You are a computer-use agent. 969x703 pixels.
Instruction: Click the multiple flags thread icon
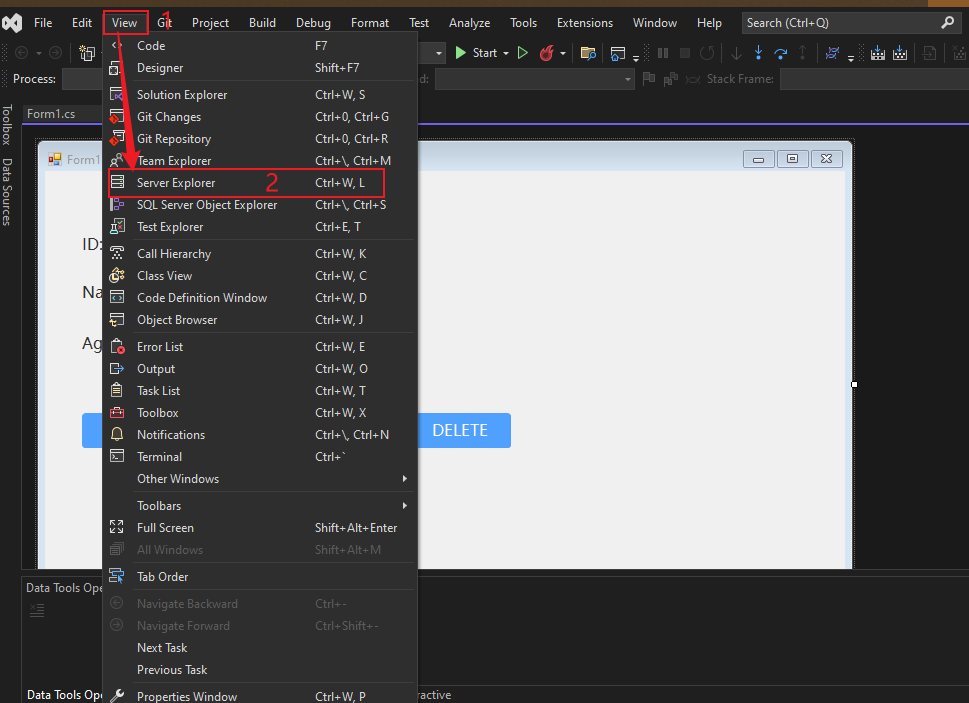coord(671,79)
